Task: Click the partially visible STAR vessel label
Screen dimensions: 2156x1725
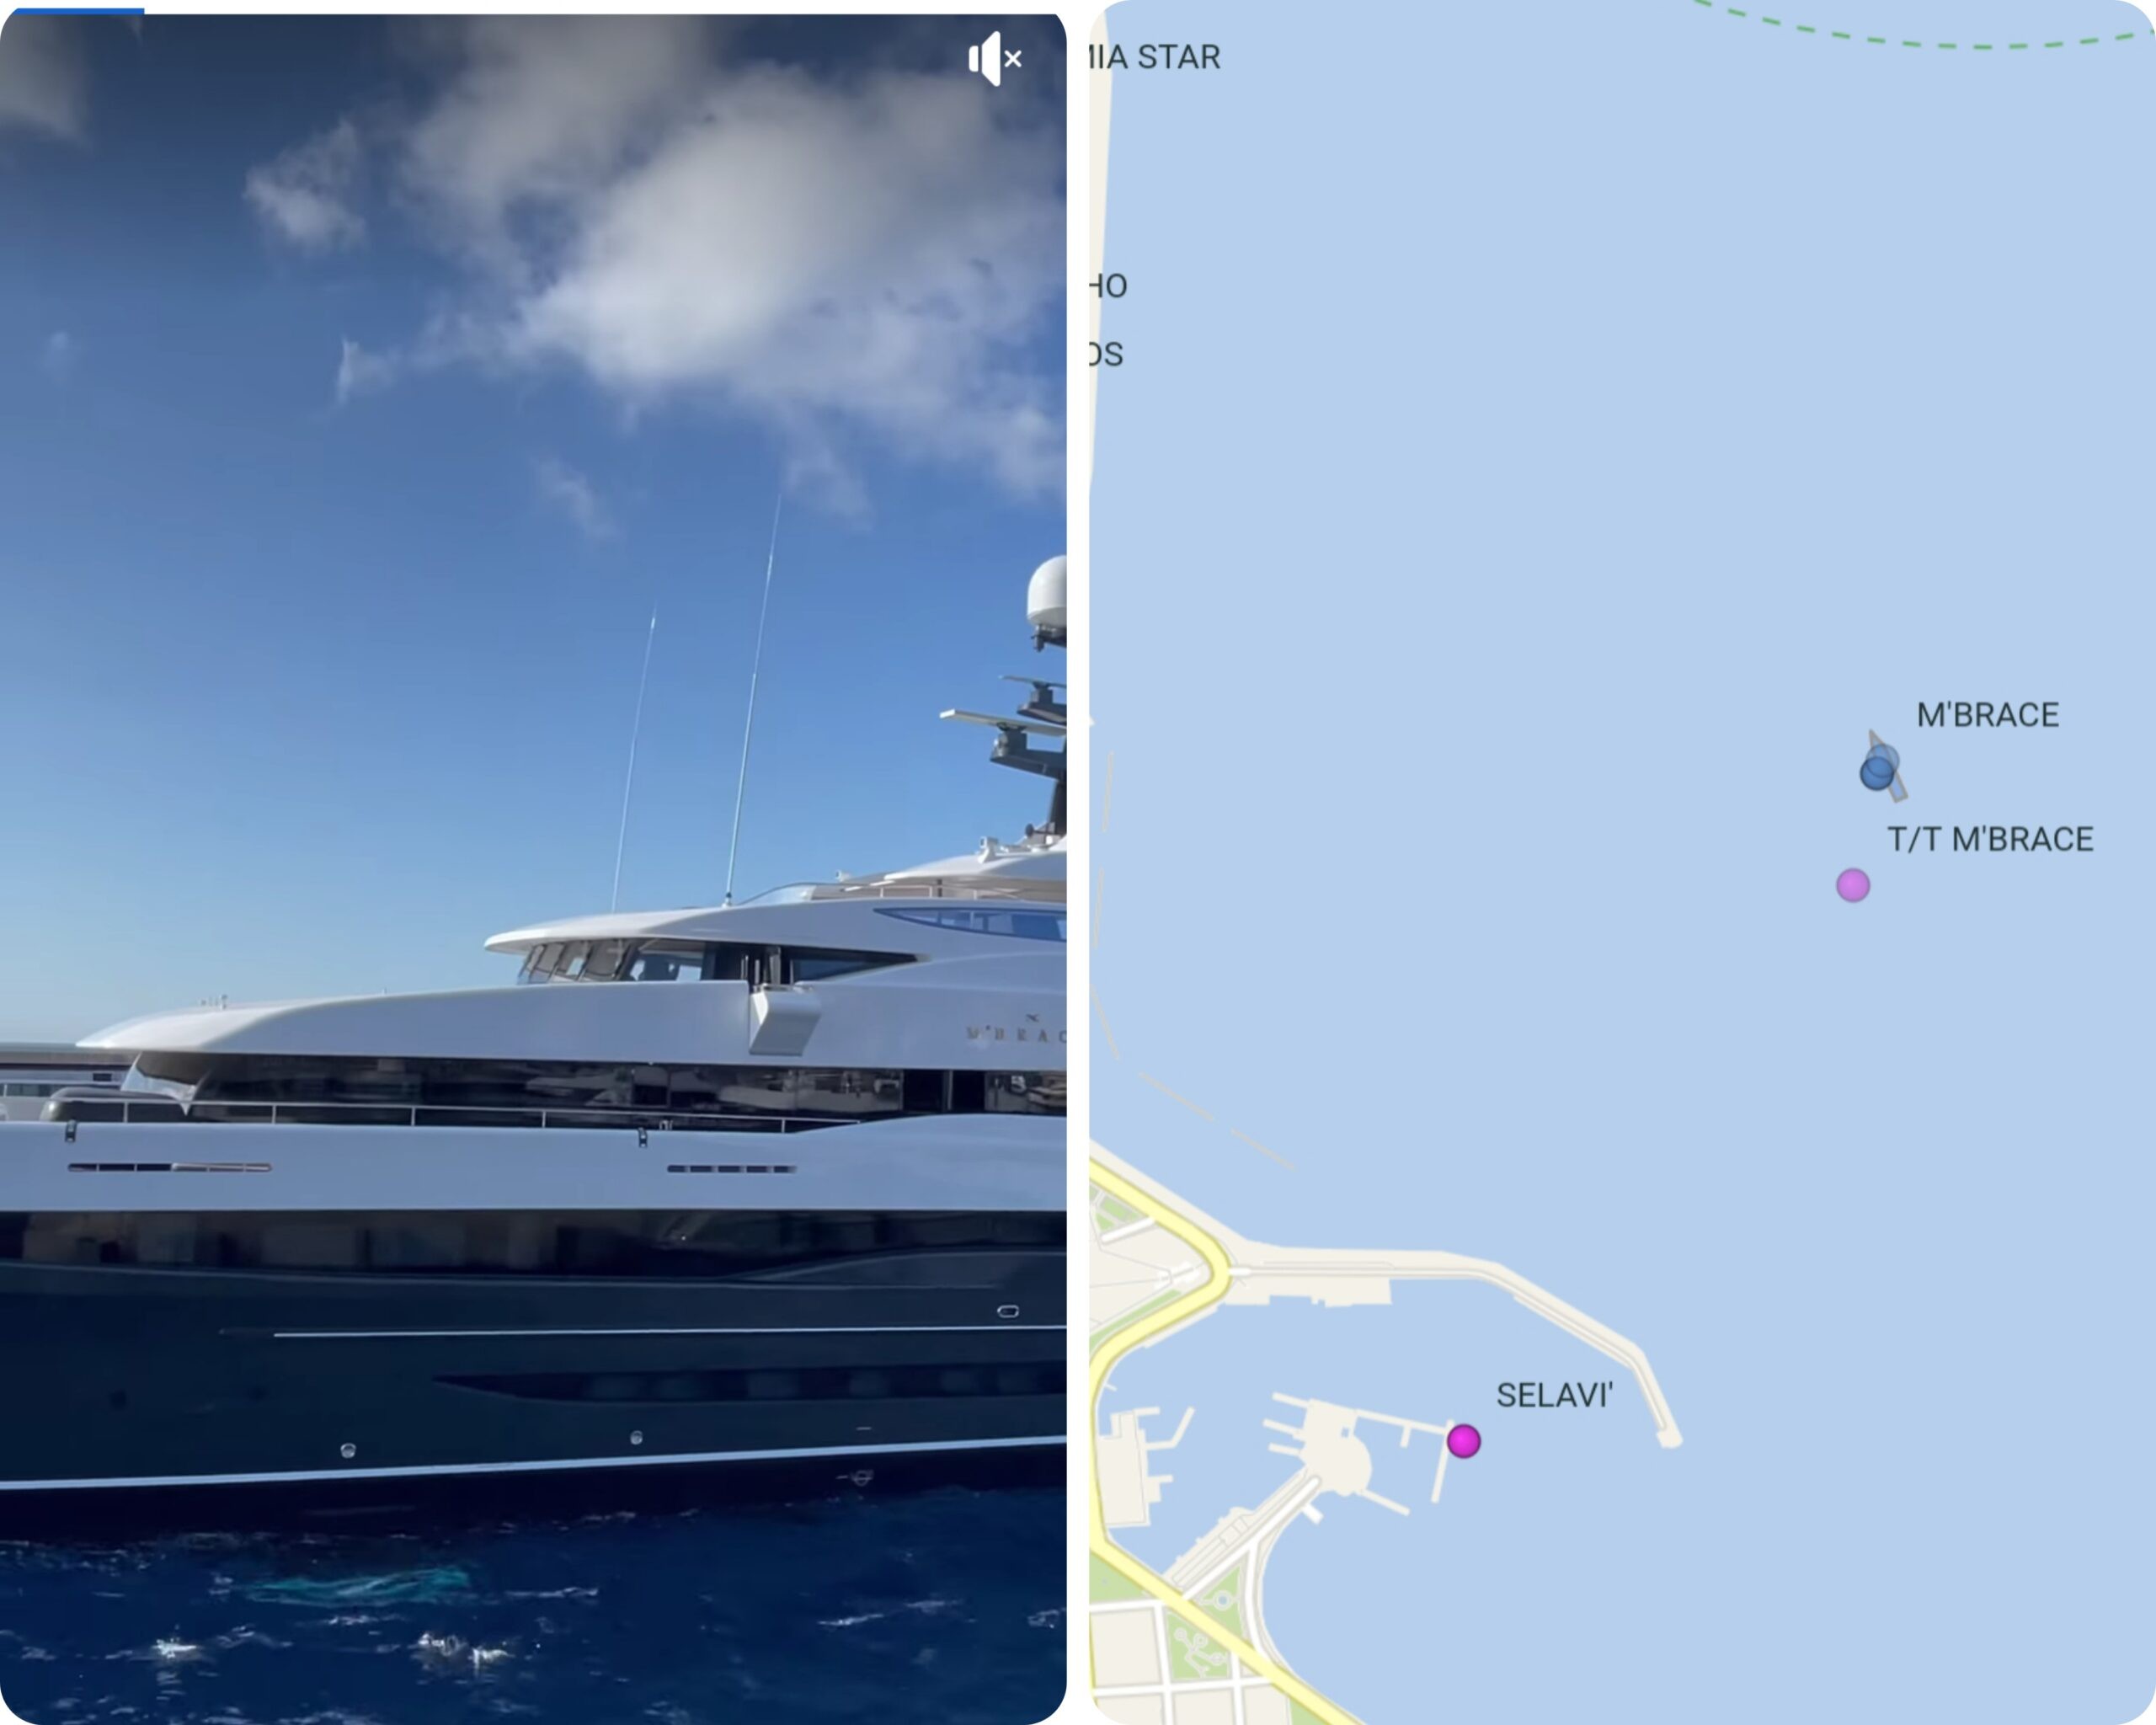Action: coord(1155,57)
